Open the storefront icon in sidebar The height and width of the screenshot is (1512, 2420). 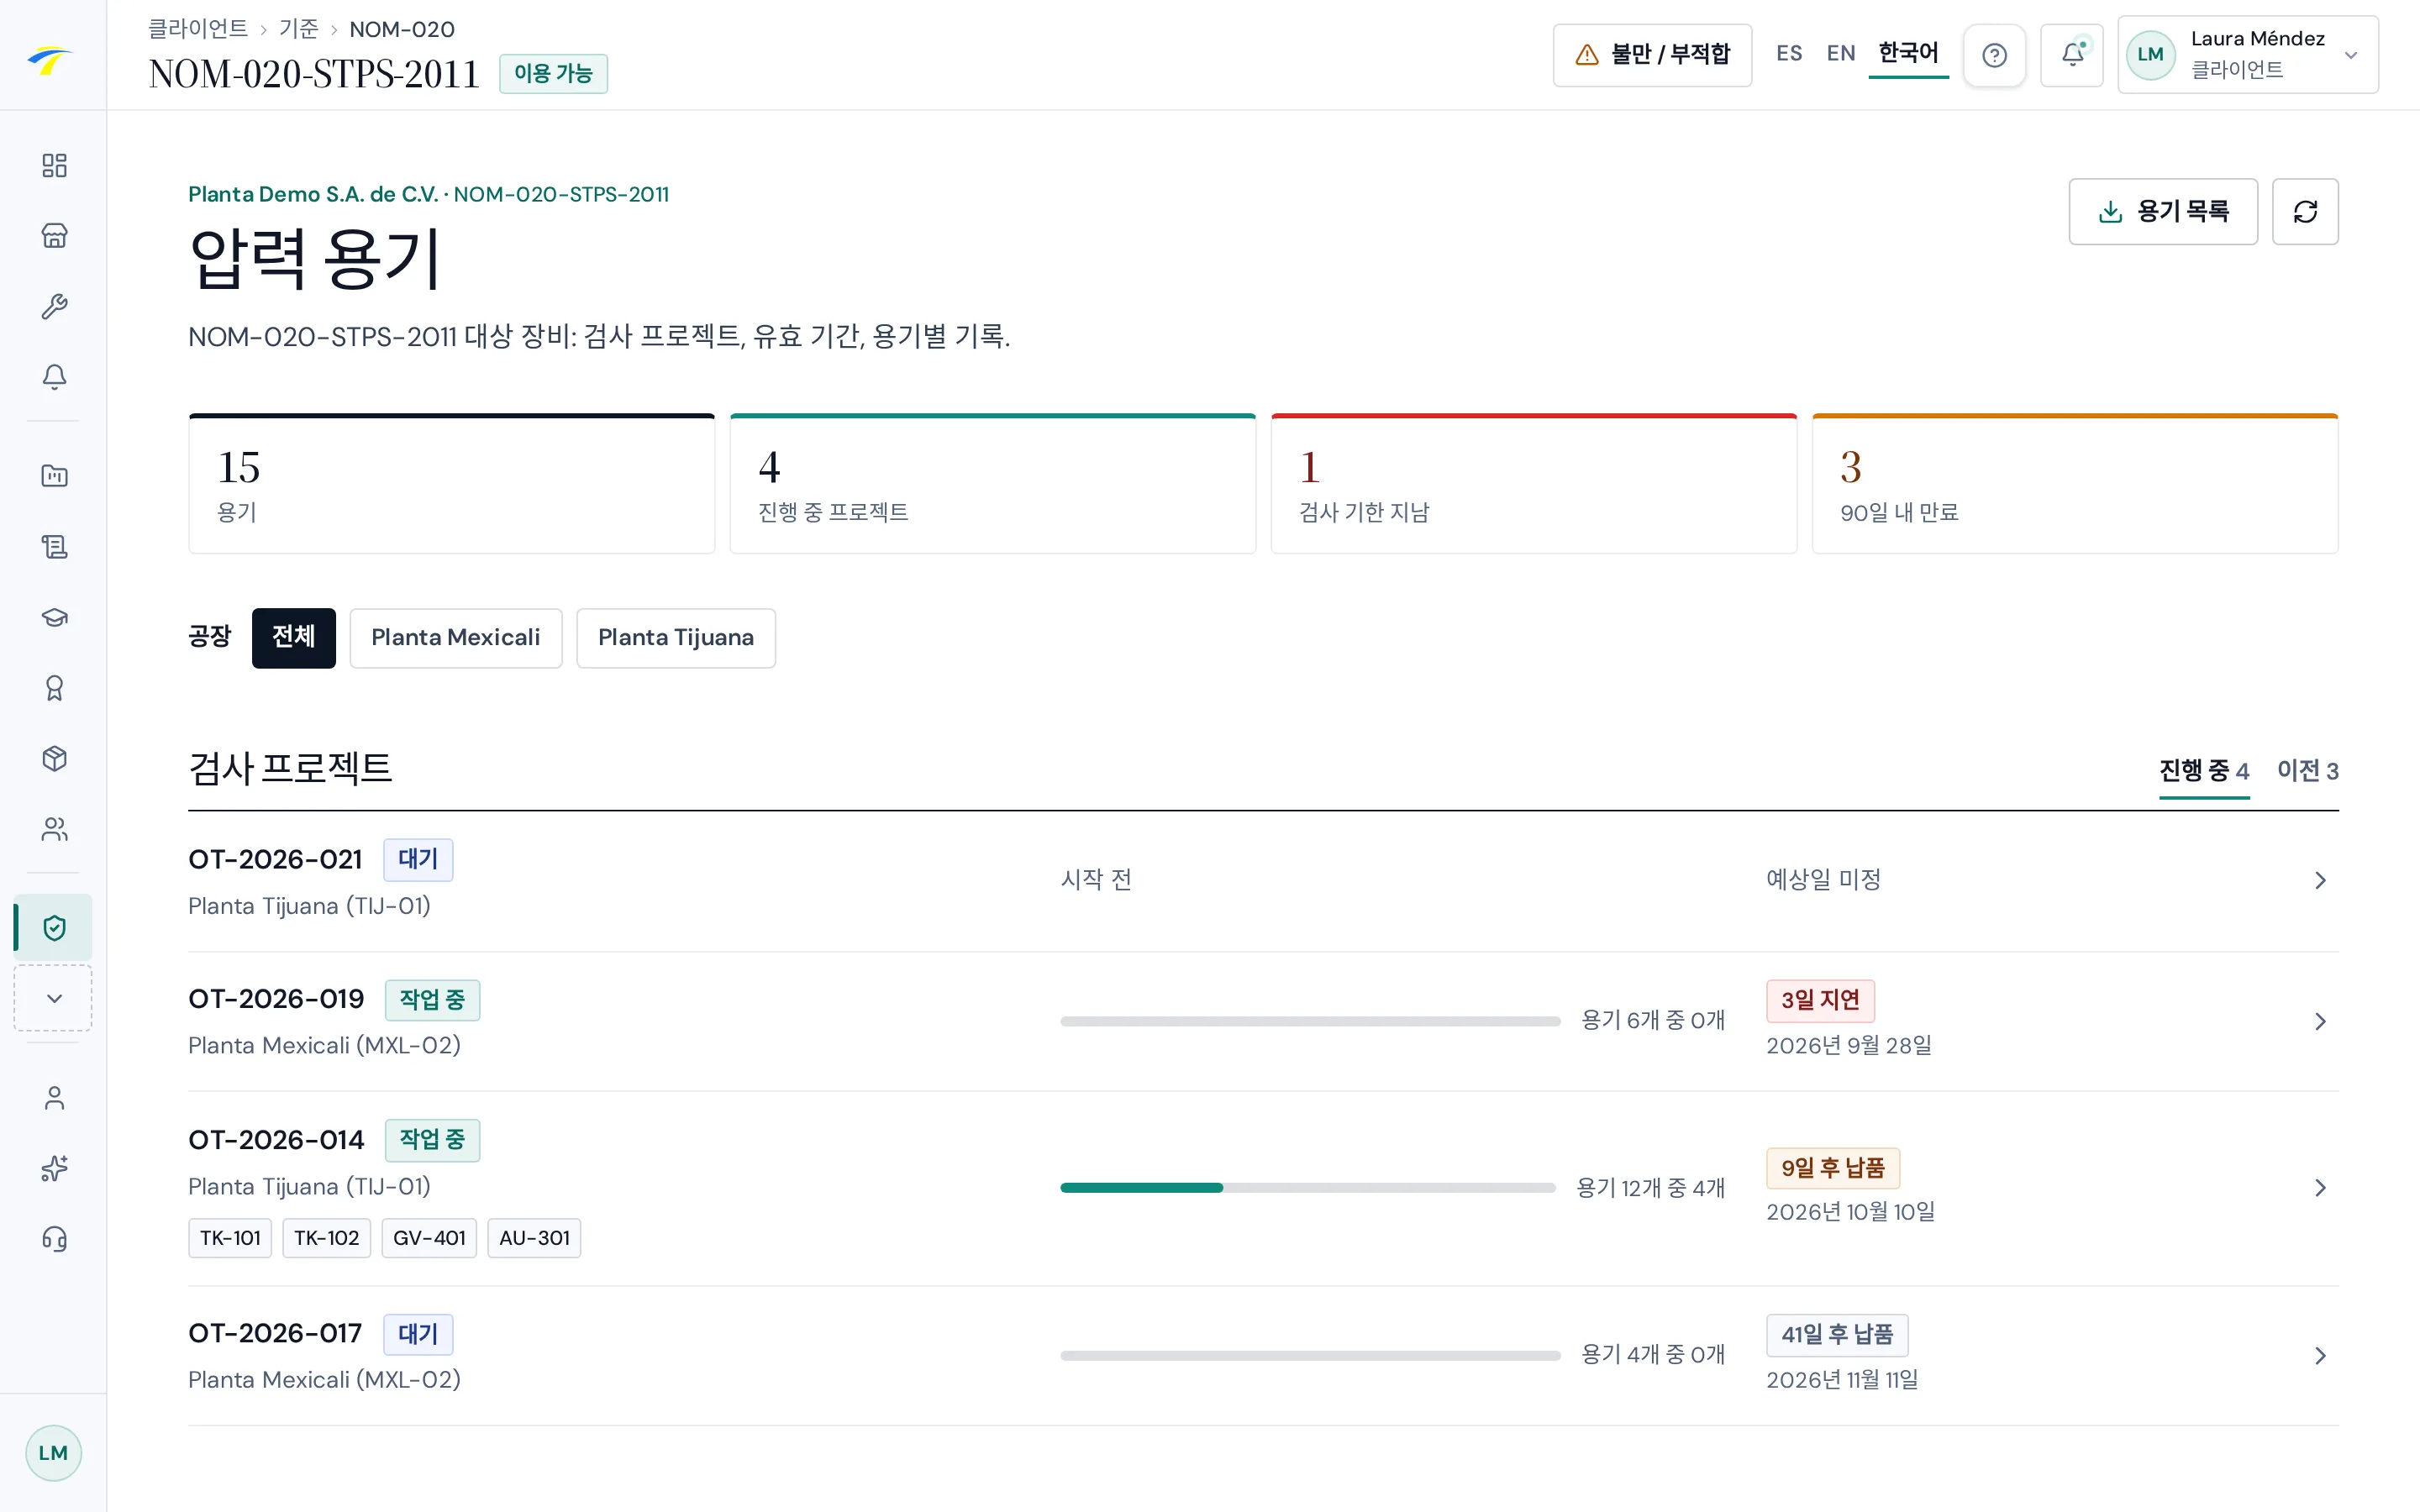click(54, 236)
